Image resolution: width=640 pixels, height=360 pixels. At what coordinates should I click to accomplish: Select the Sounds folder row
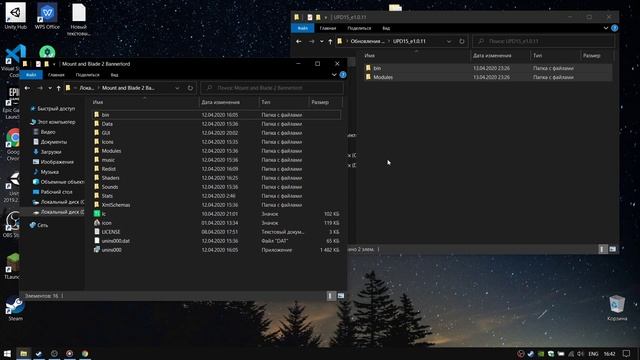click(x=216, y=187)
